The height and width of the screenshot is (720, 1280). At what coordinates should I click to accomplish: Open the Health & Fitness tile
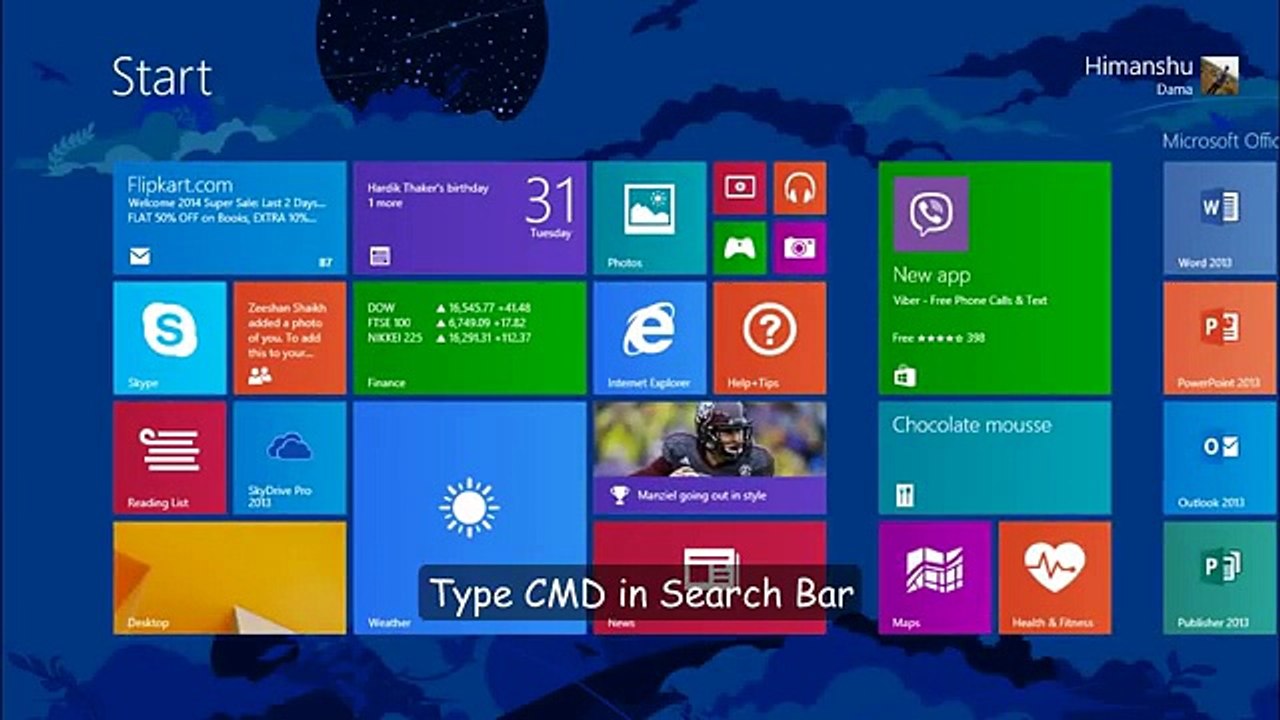point(1055,578)
